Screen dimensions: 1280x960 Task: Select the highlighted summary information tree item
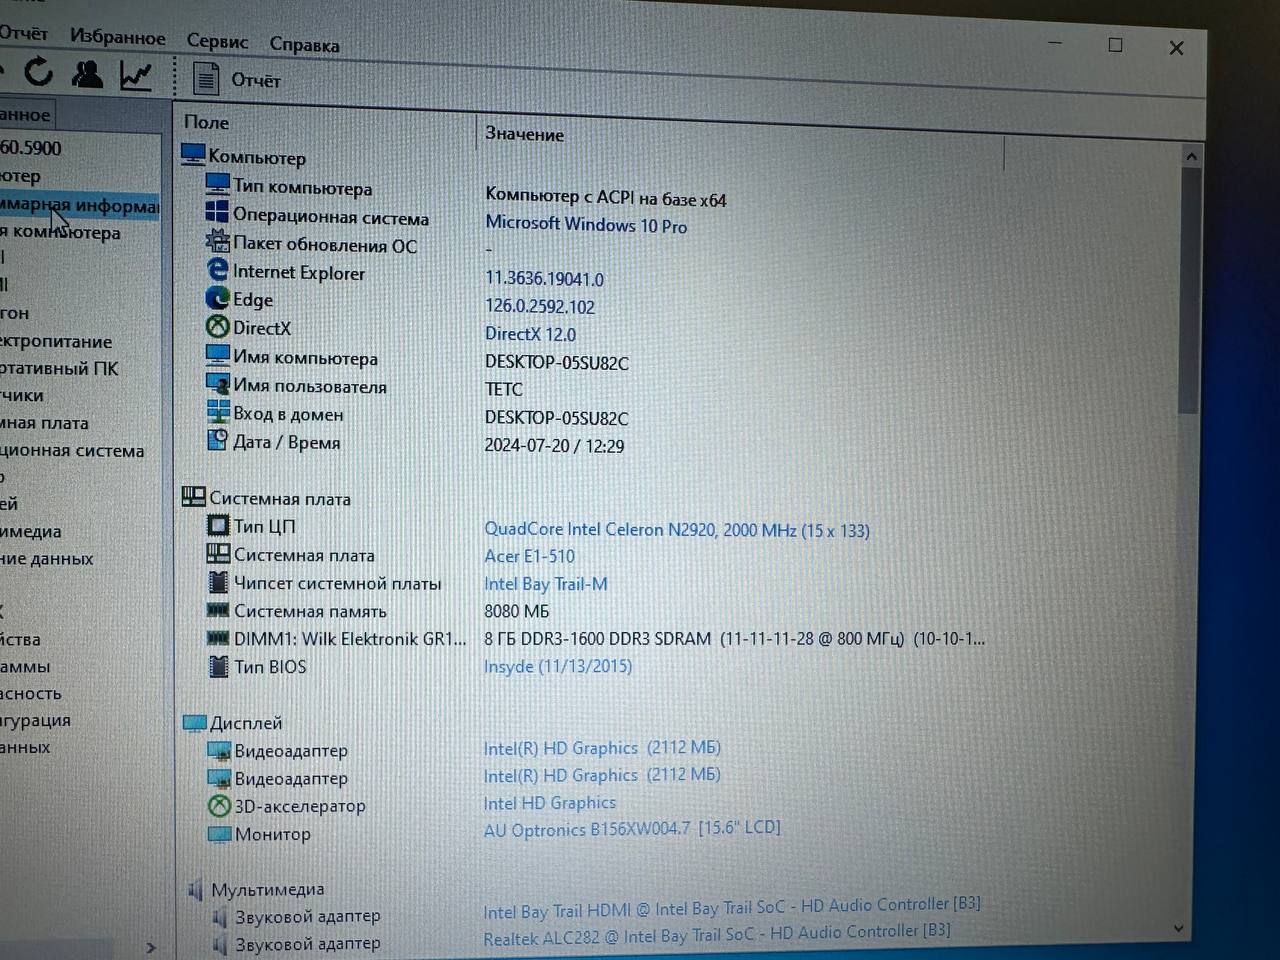coord(79,205)
